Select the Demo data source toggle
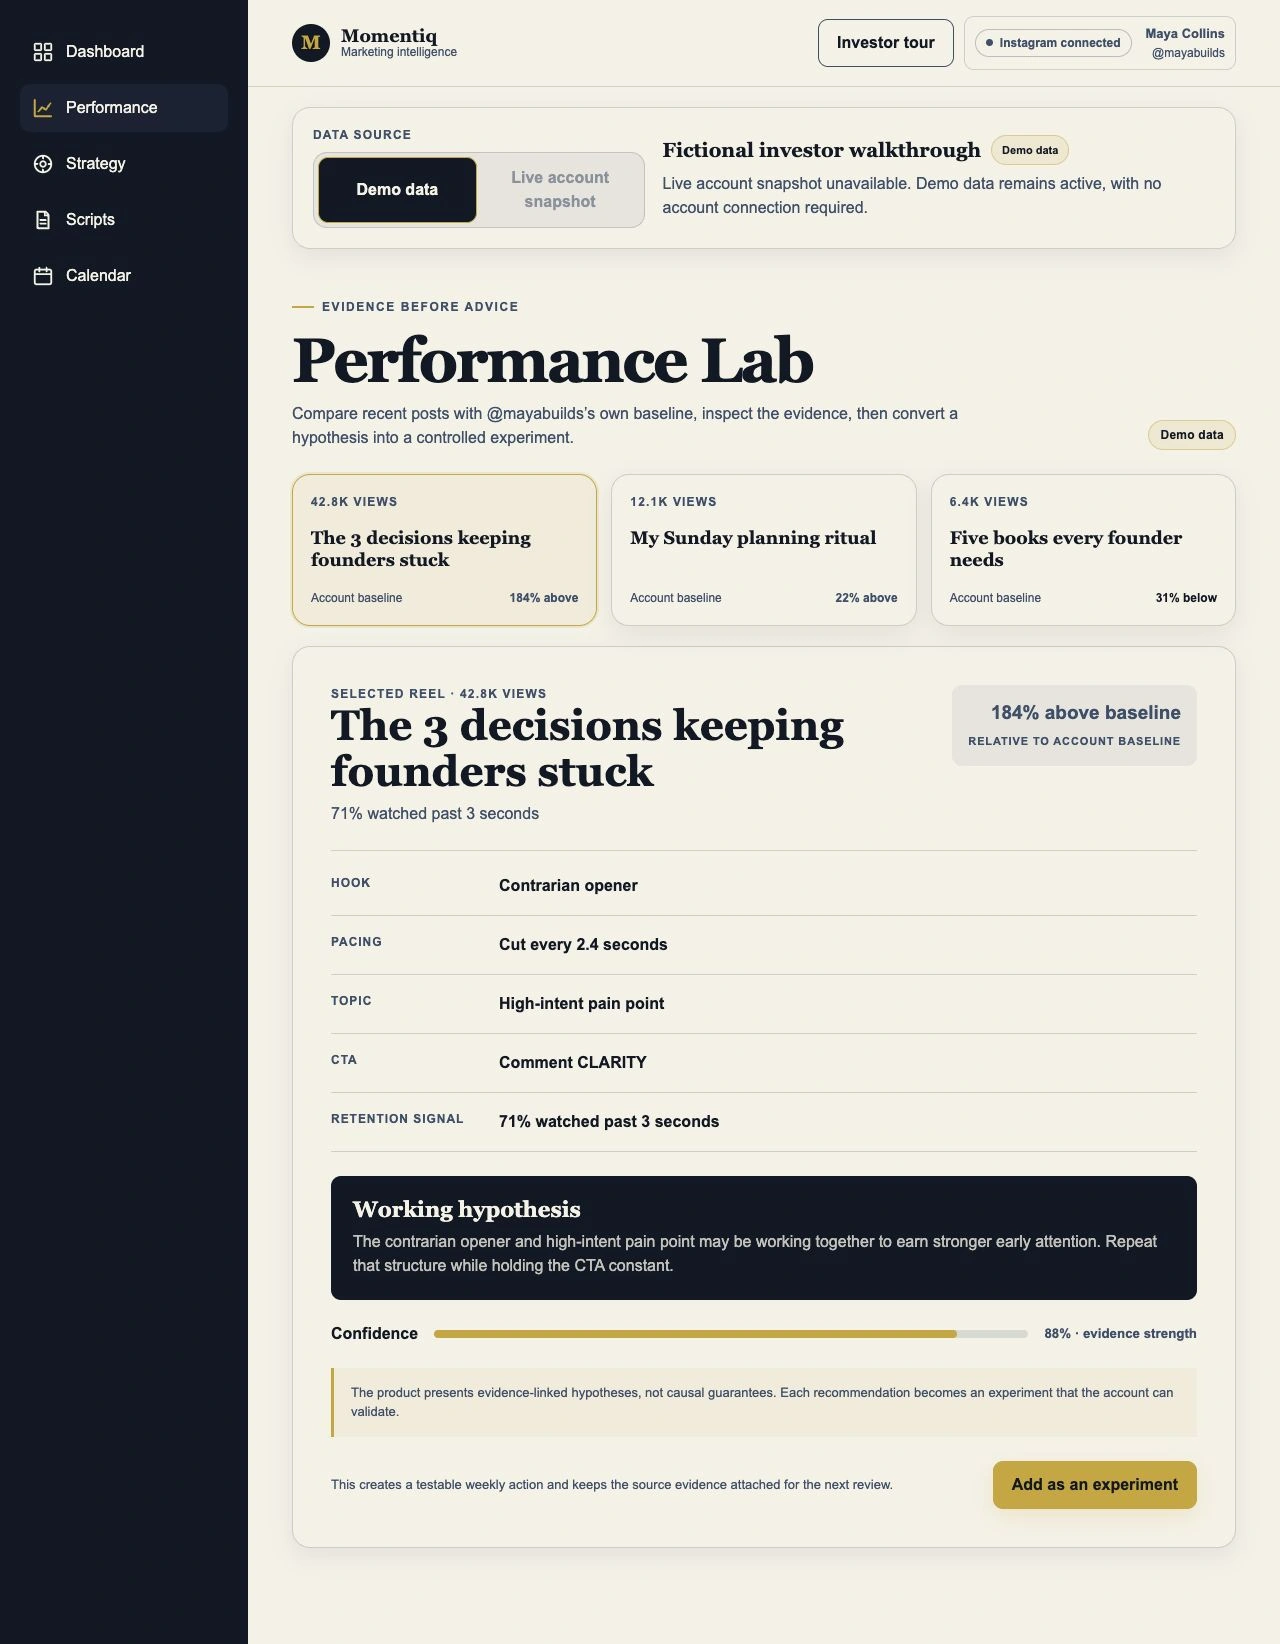The height and width of the screenshot is (1644, 1280). click(x=397, y=190)
